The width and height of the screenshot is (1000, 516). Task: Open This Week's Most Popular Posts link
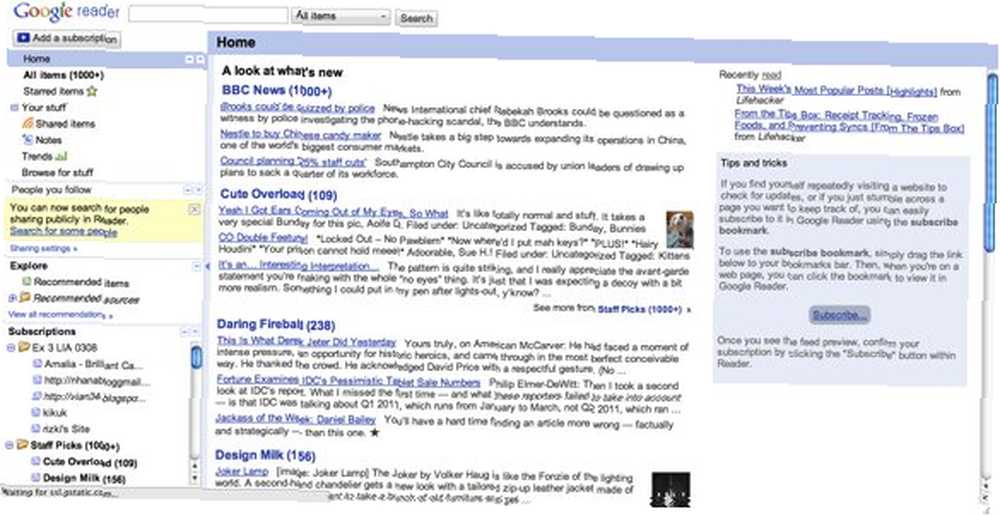[837, 91]
